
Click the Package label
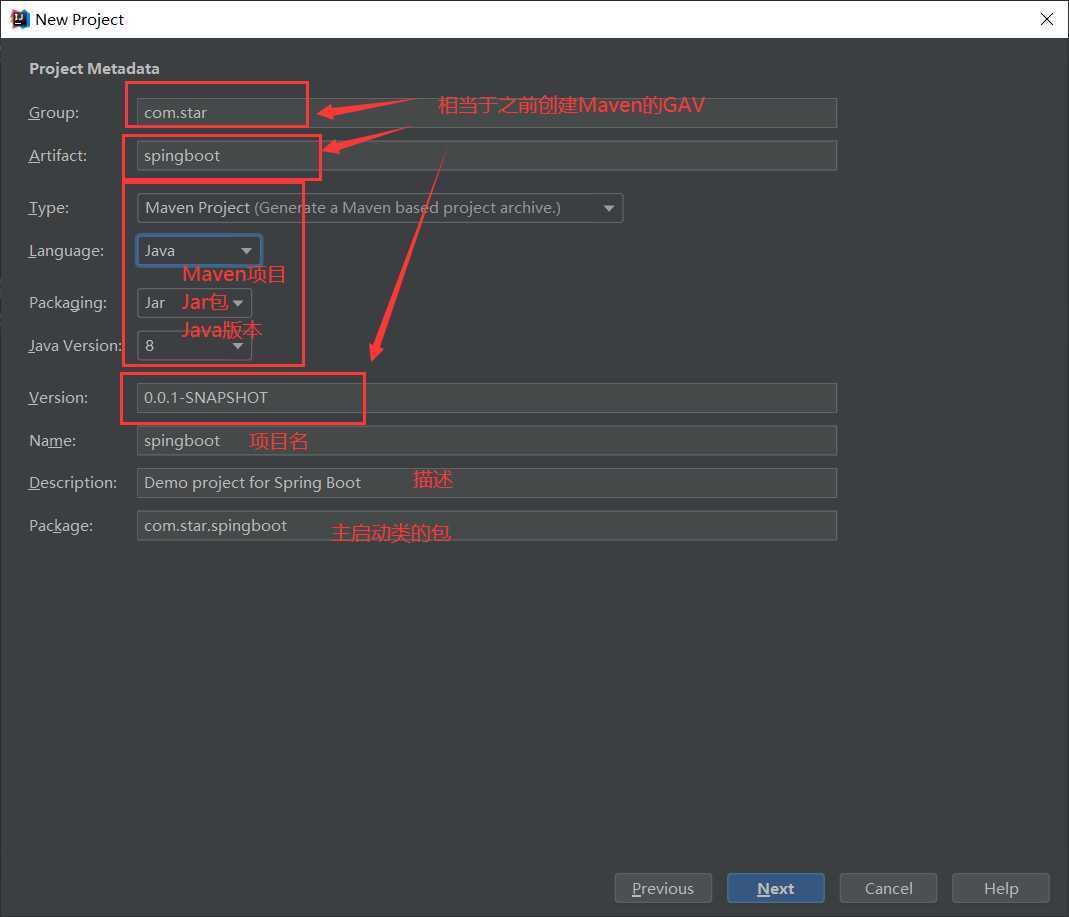click(61, 526)
